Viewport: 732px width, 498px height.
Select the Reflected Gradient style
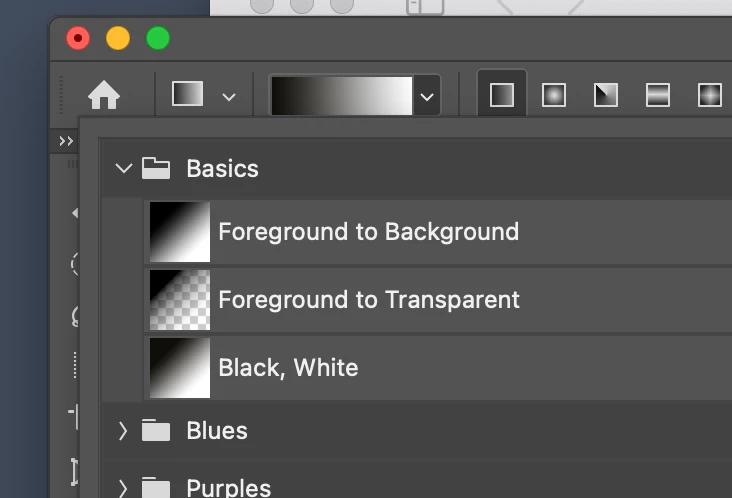(658, 95)
